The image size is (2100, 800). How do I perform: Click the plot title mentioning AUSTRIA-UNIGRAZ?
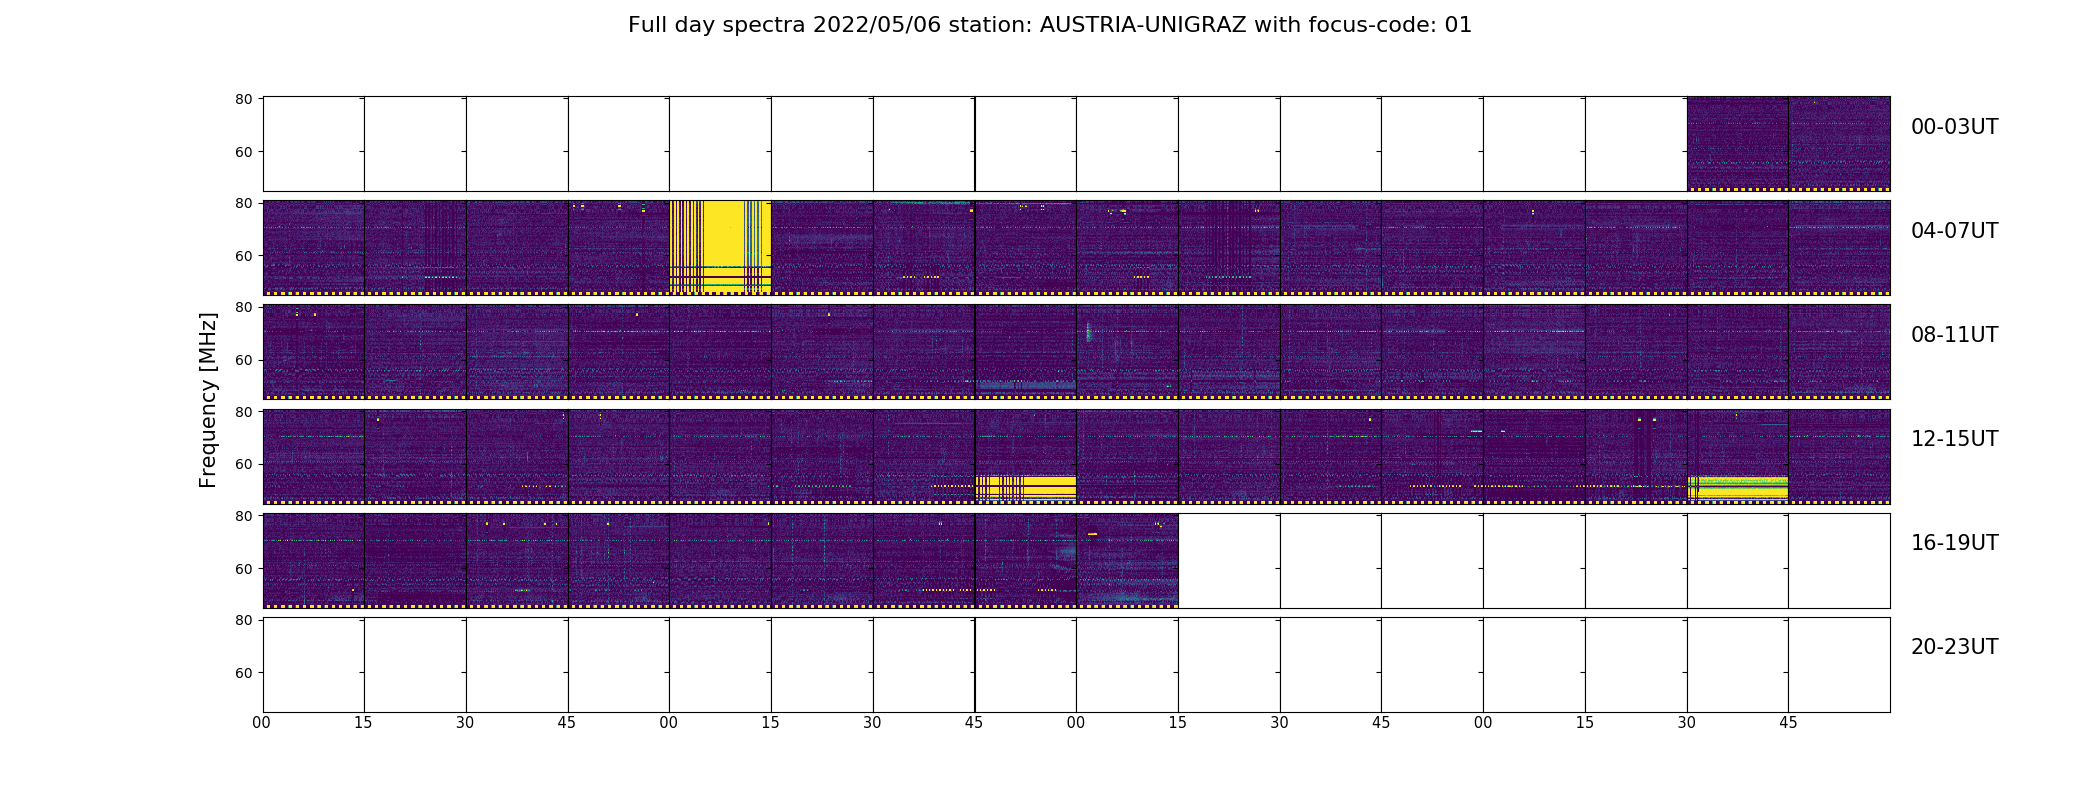[1050, 25]
